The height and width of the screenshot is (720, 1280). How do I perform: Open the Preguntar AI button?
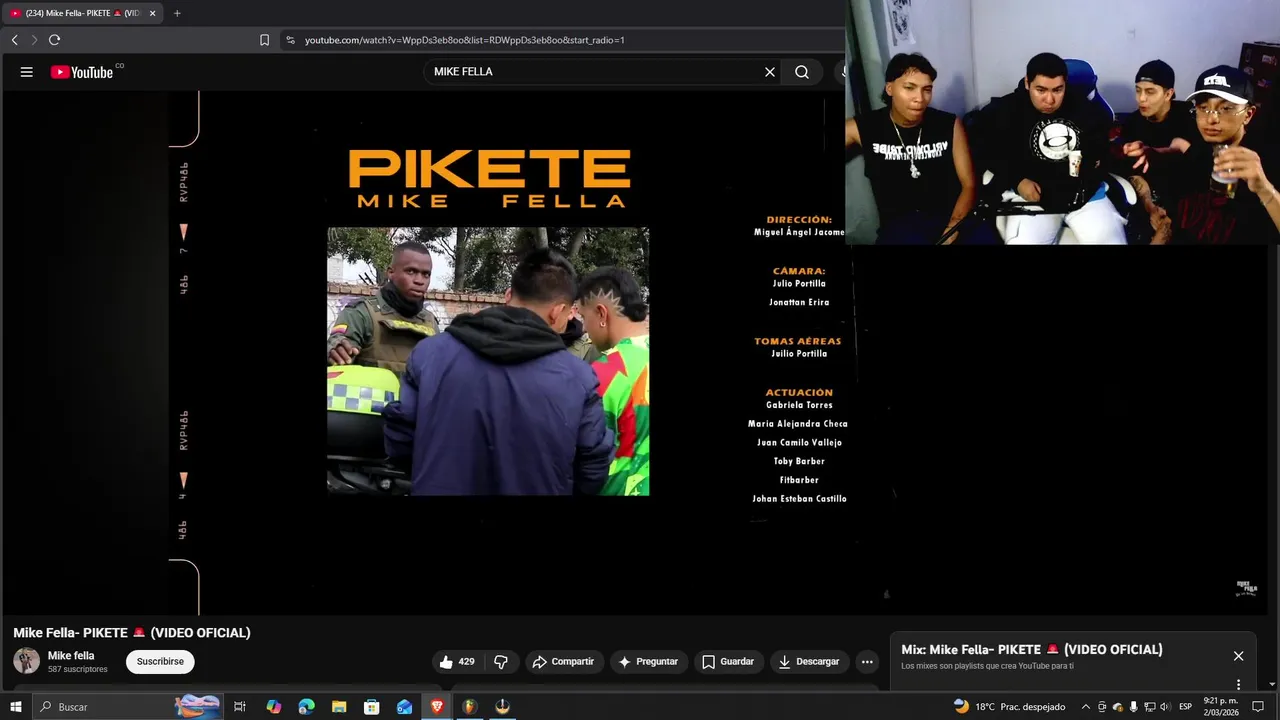click(648, 662)
